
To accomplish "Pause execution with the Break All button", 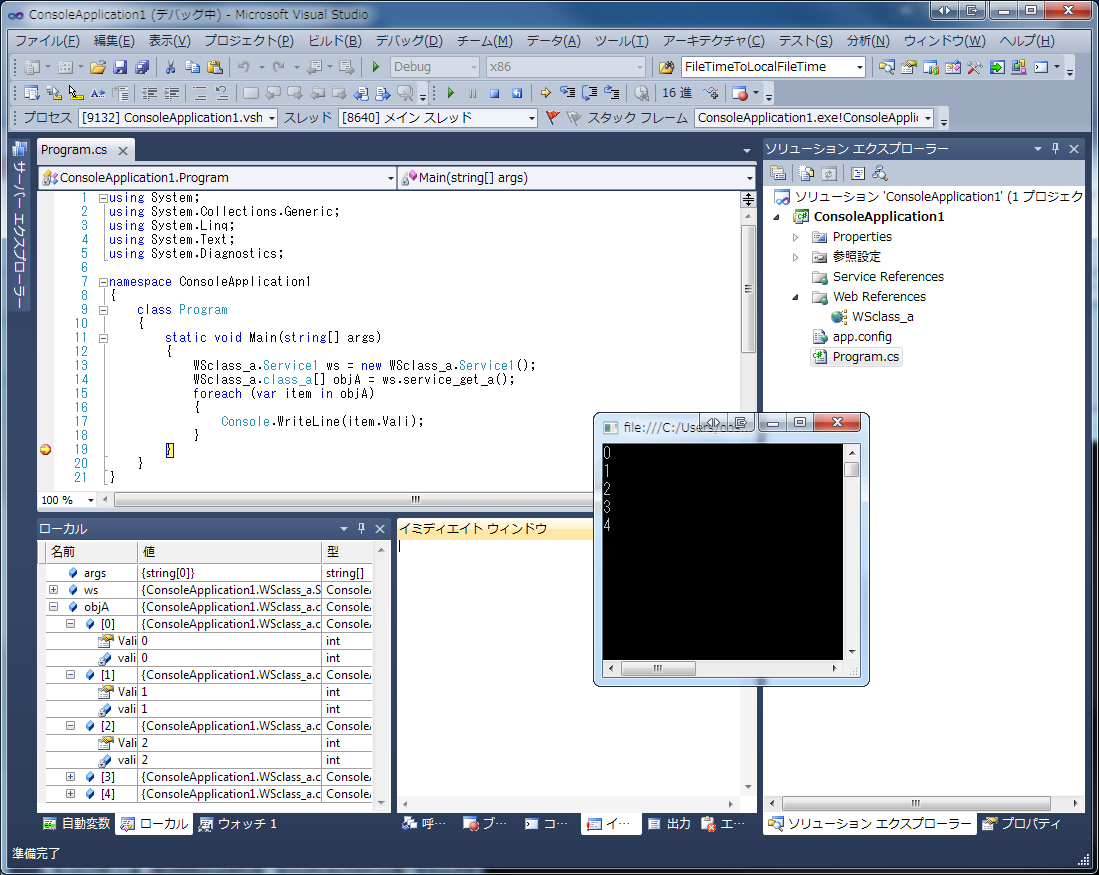I will pos(472,93).
